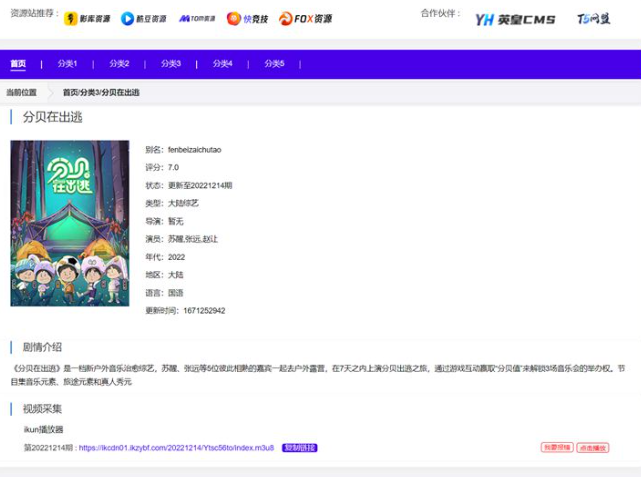Open the 分类4 navigation item
The width and height of the screenshot is (641, 477).
point(222,64)
